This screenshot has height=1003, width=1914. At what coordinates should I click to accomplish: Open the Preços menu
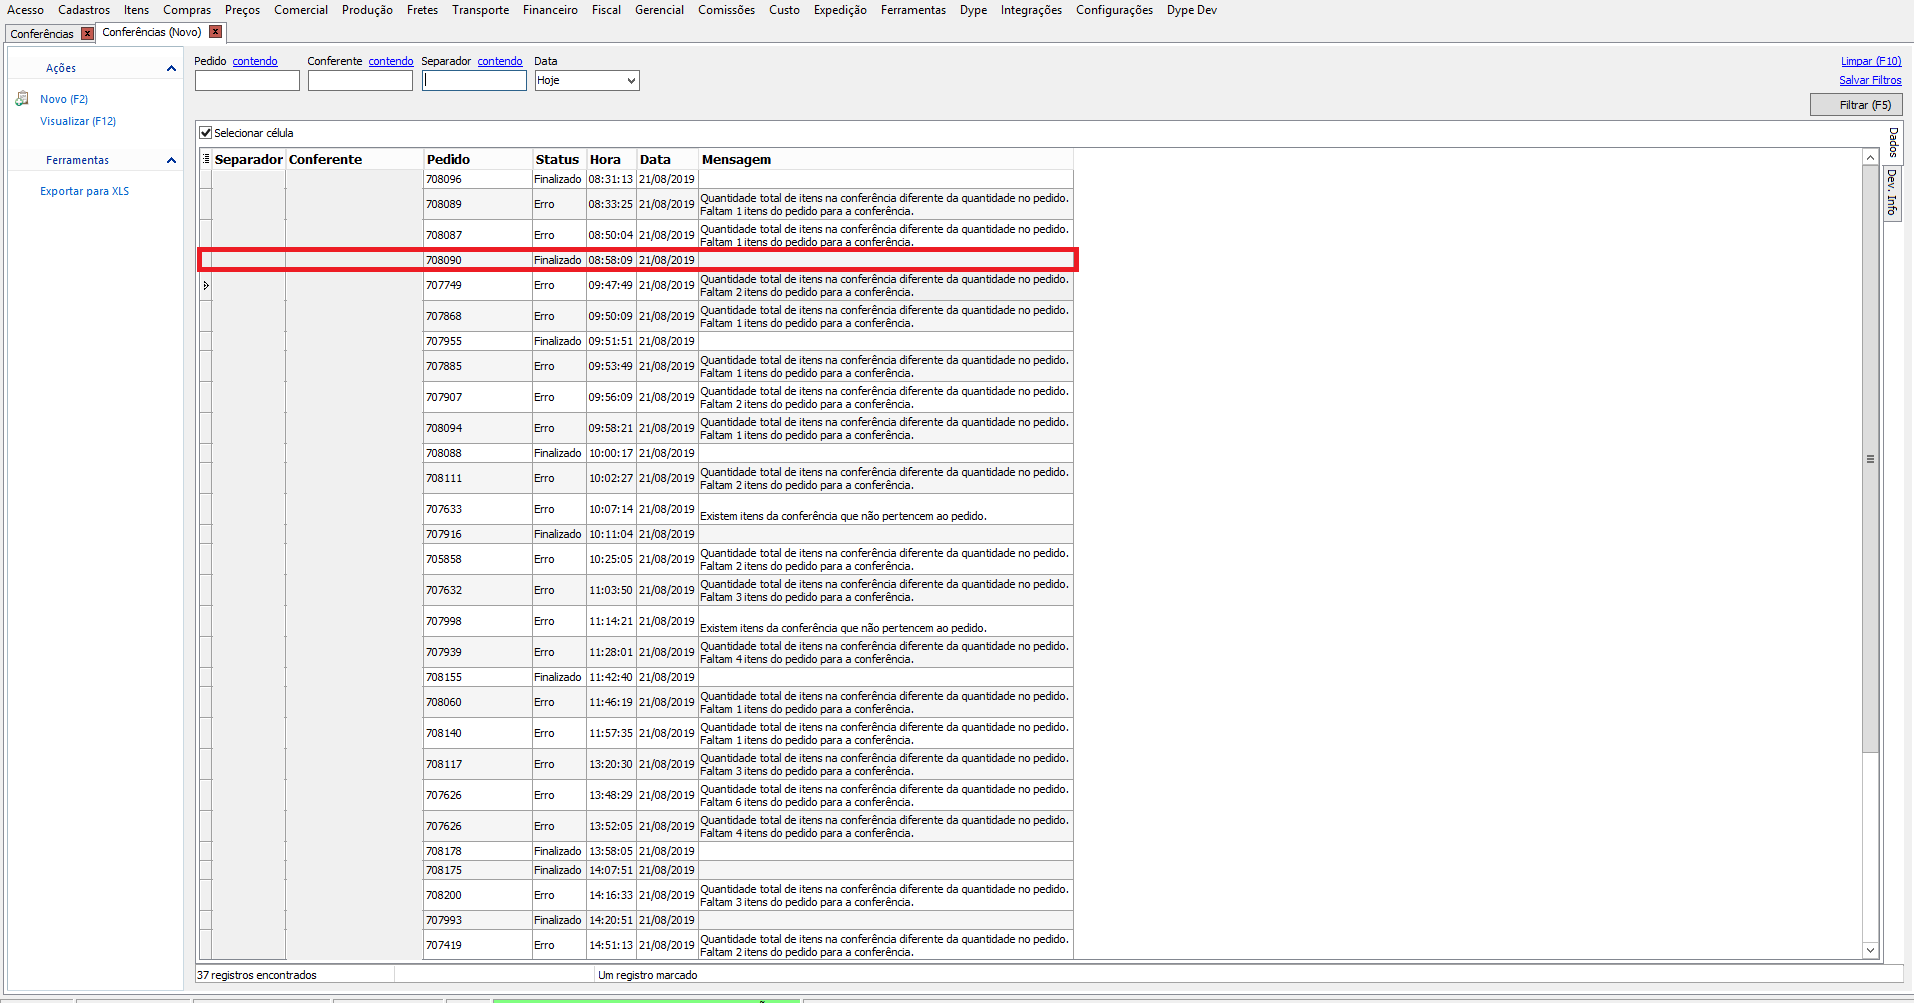coord(242,10)
